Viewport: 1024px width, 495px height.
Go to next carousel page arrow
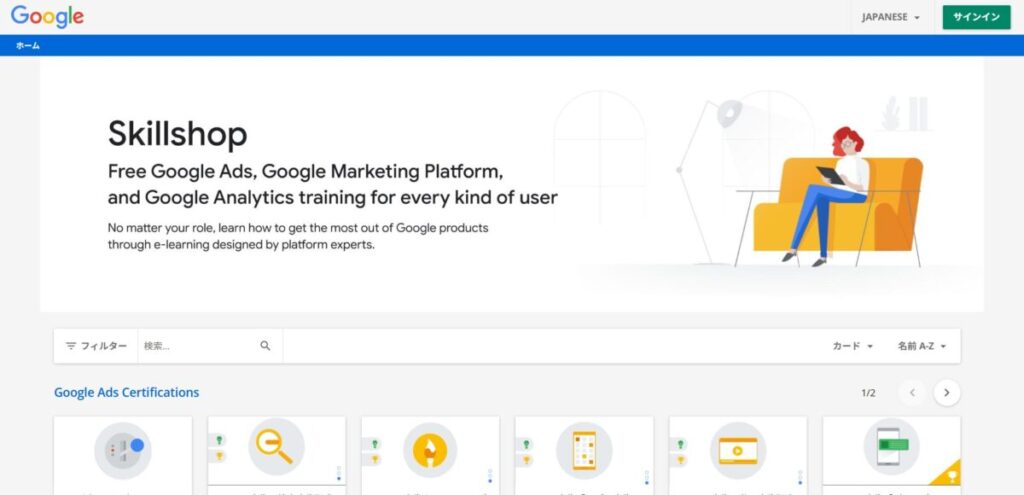947,393
